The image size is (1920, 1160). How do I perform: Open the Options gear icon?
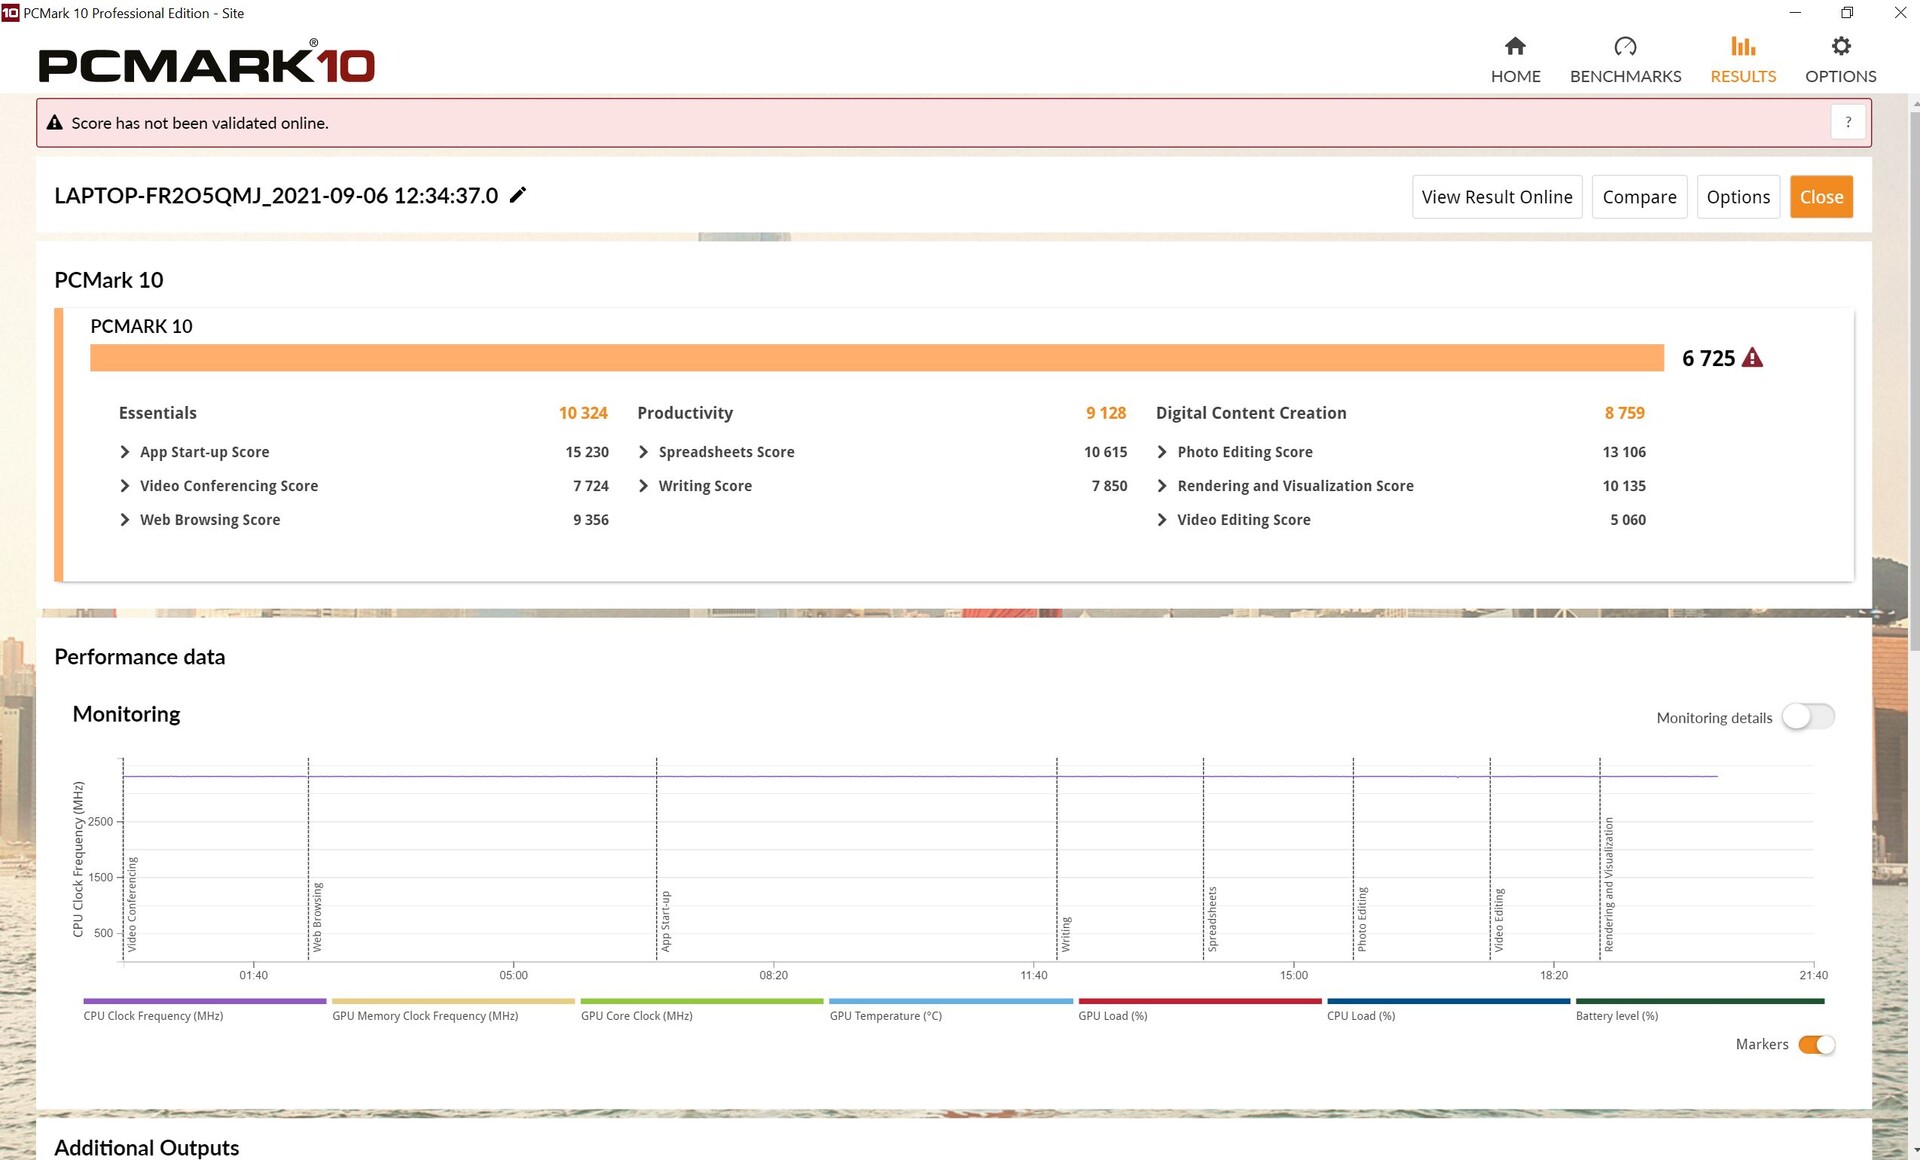click(1840, 46)
